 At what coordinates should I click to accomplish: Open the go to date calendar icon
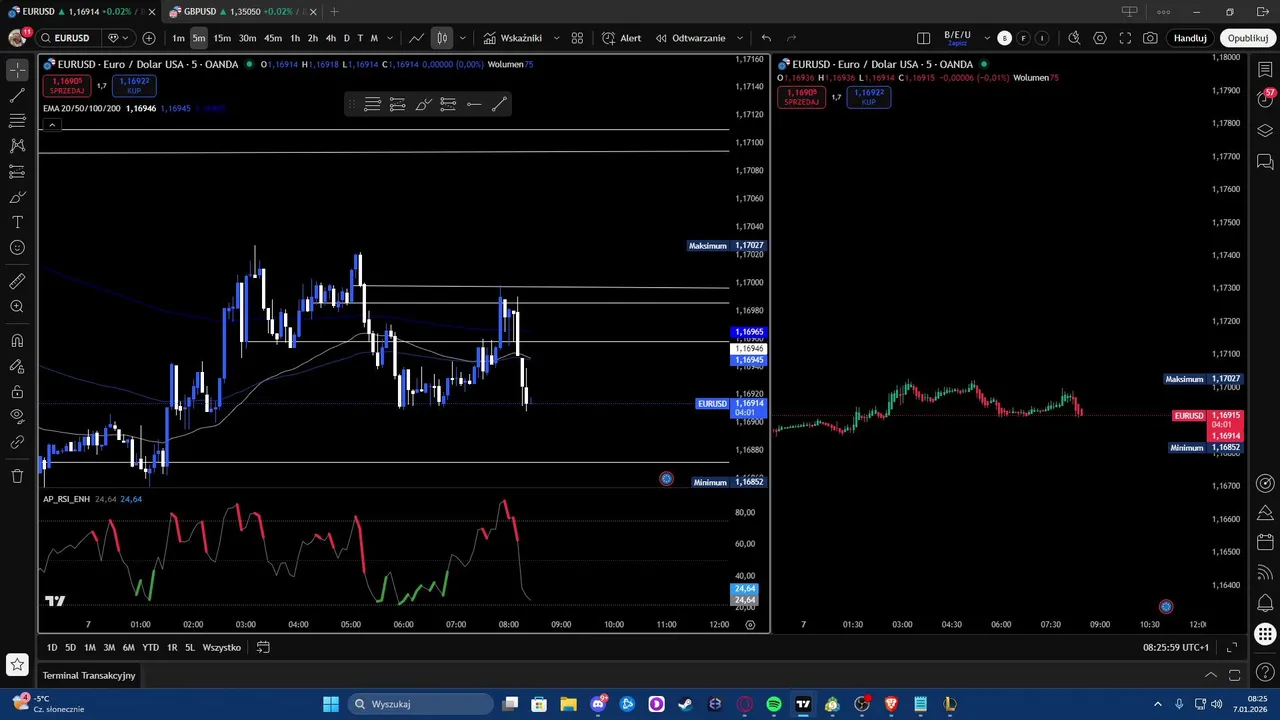pos(263,647)
